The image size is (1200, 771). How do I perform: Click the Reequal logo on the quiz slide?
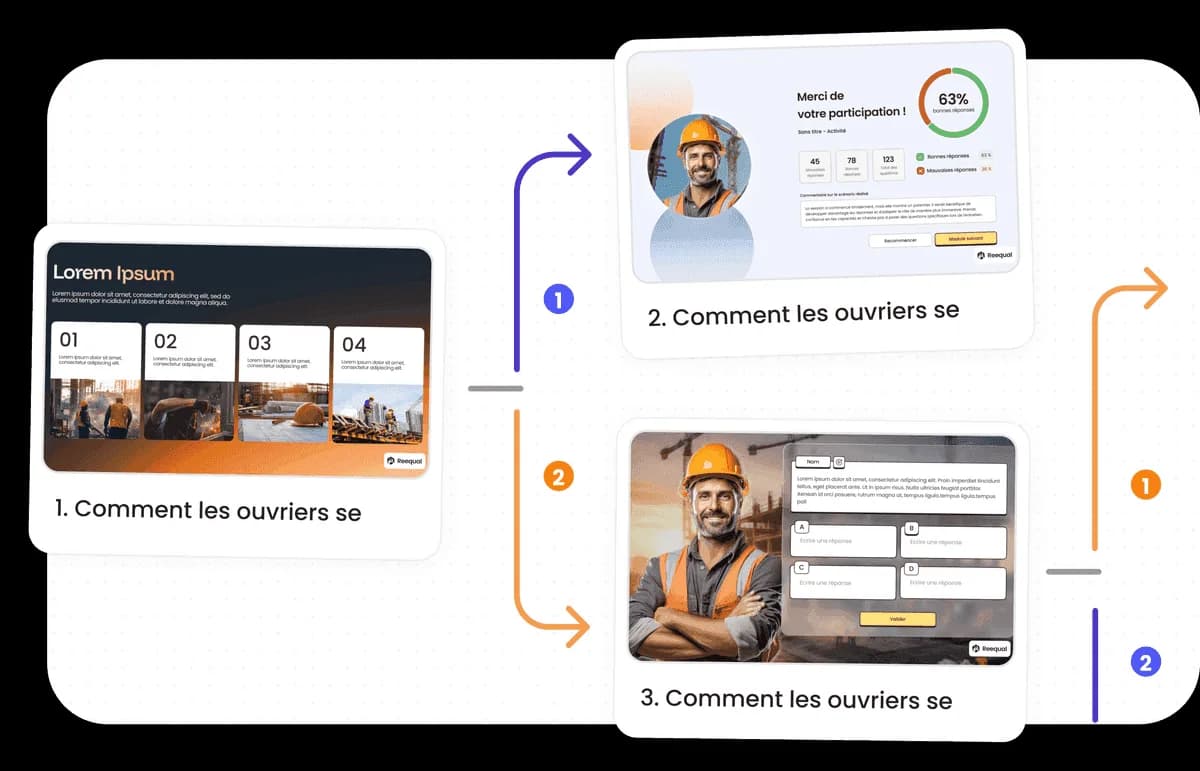pyautogui.click(x=989, y=649)
